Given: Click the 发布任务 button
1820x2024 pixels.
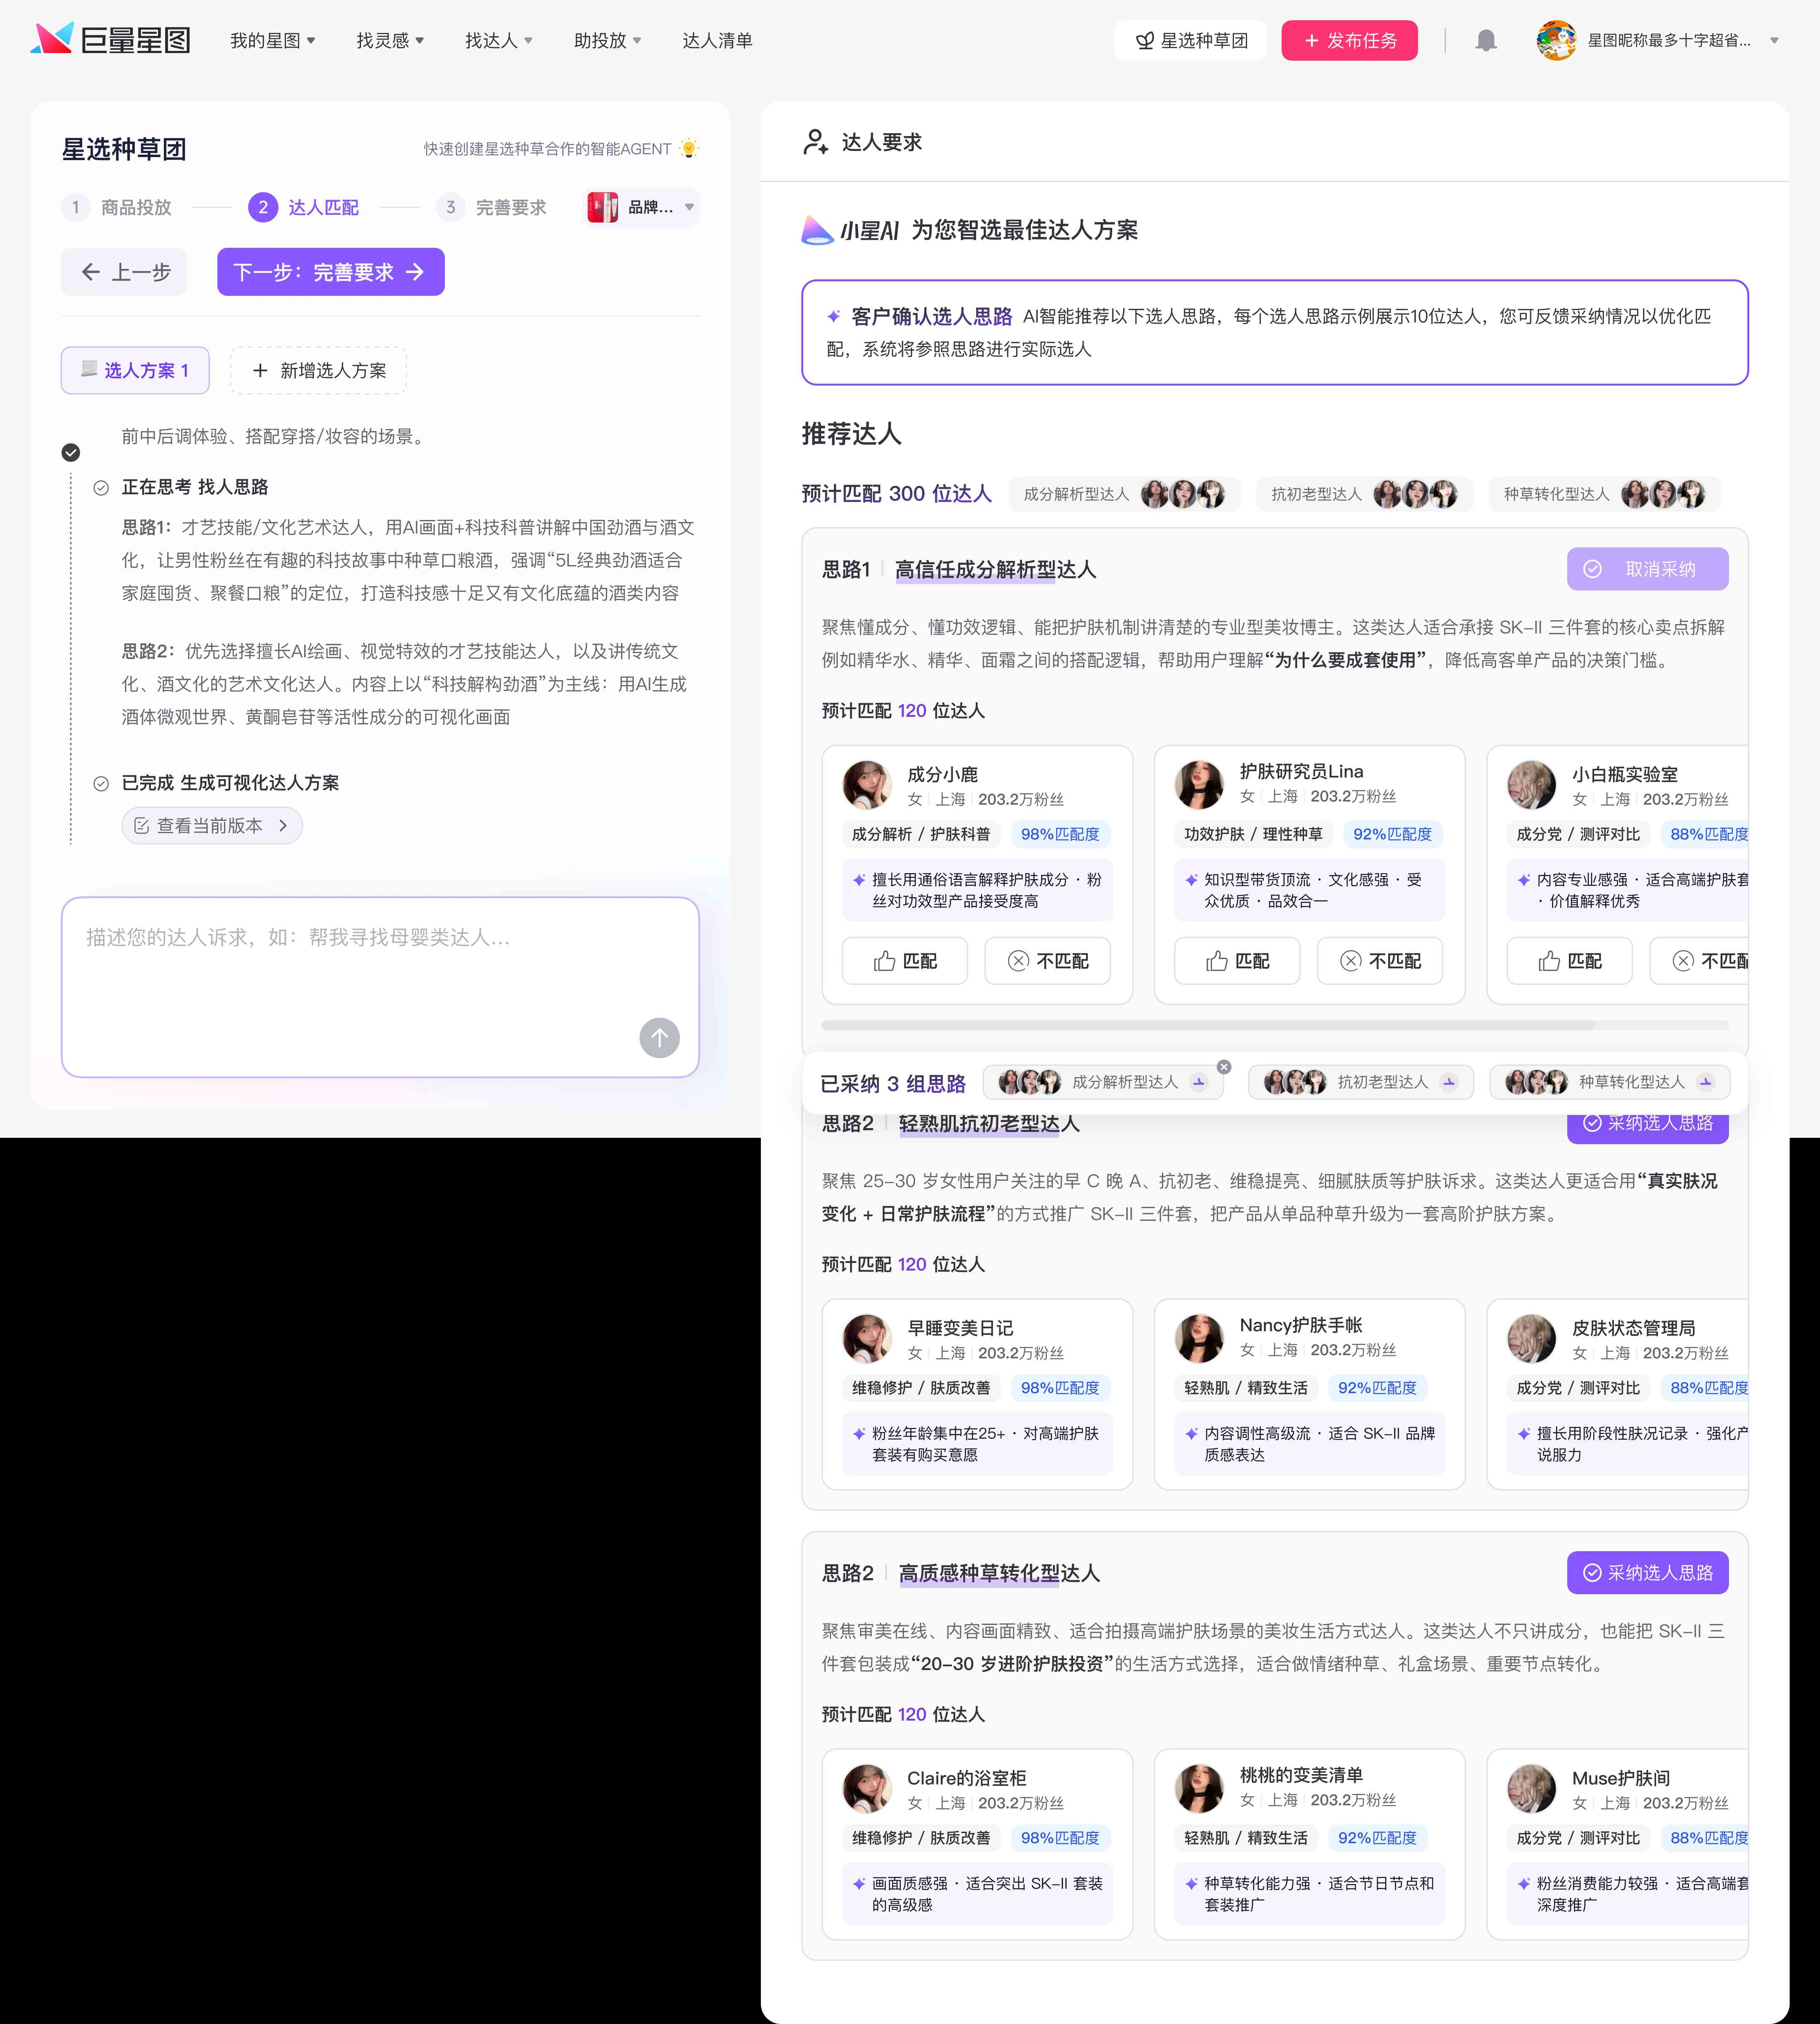Looking at the screenshot, I should (1349, 41).
